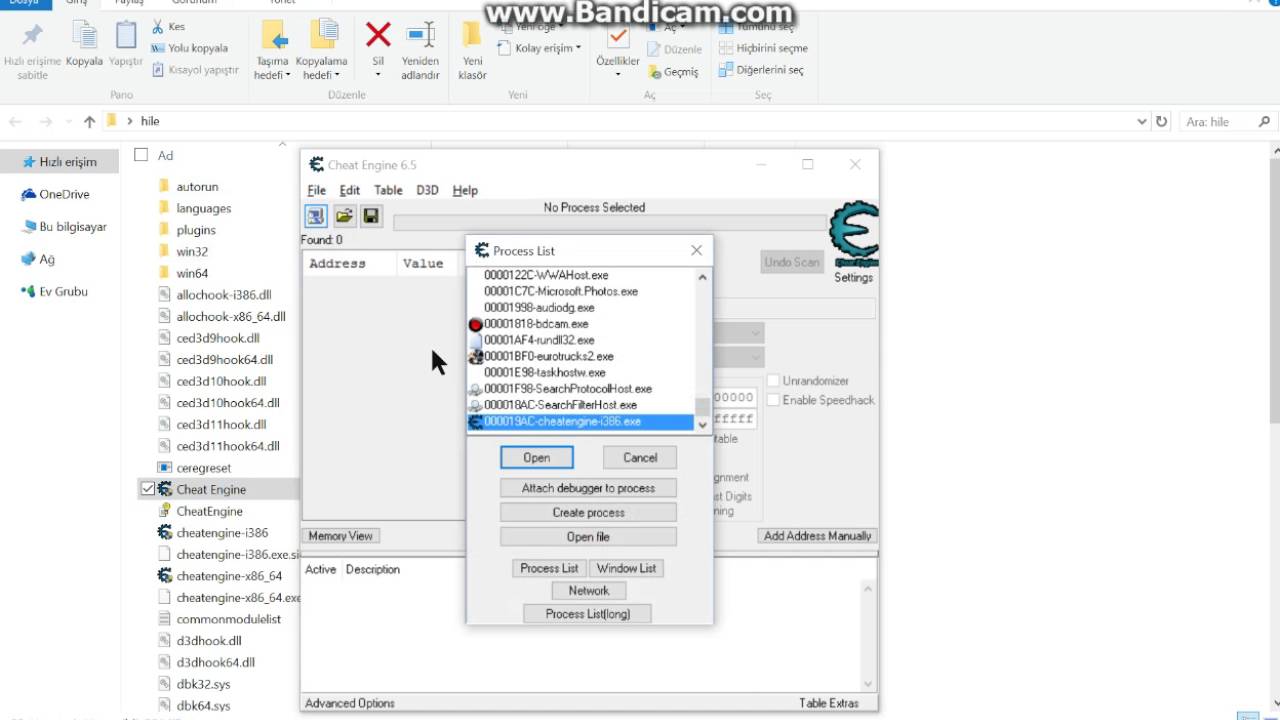Open the D3D menu
Viewport: 1280px width, 720px height.
427,190
